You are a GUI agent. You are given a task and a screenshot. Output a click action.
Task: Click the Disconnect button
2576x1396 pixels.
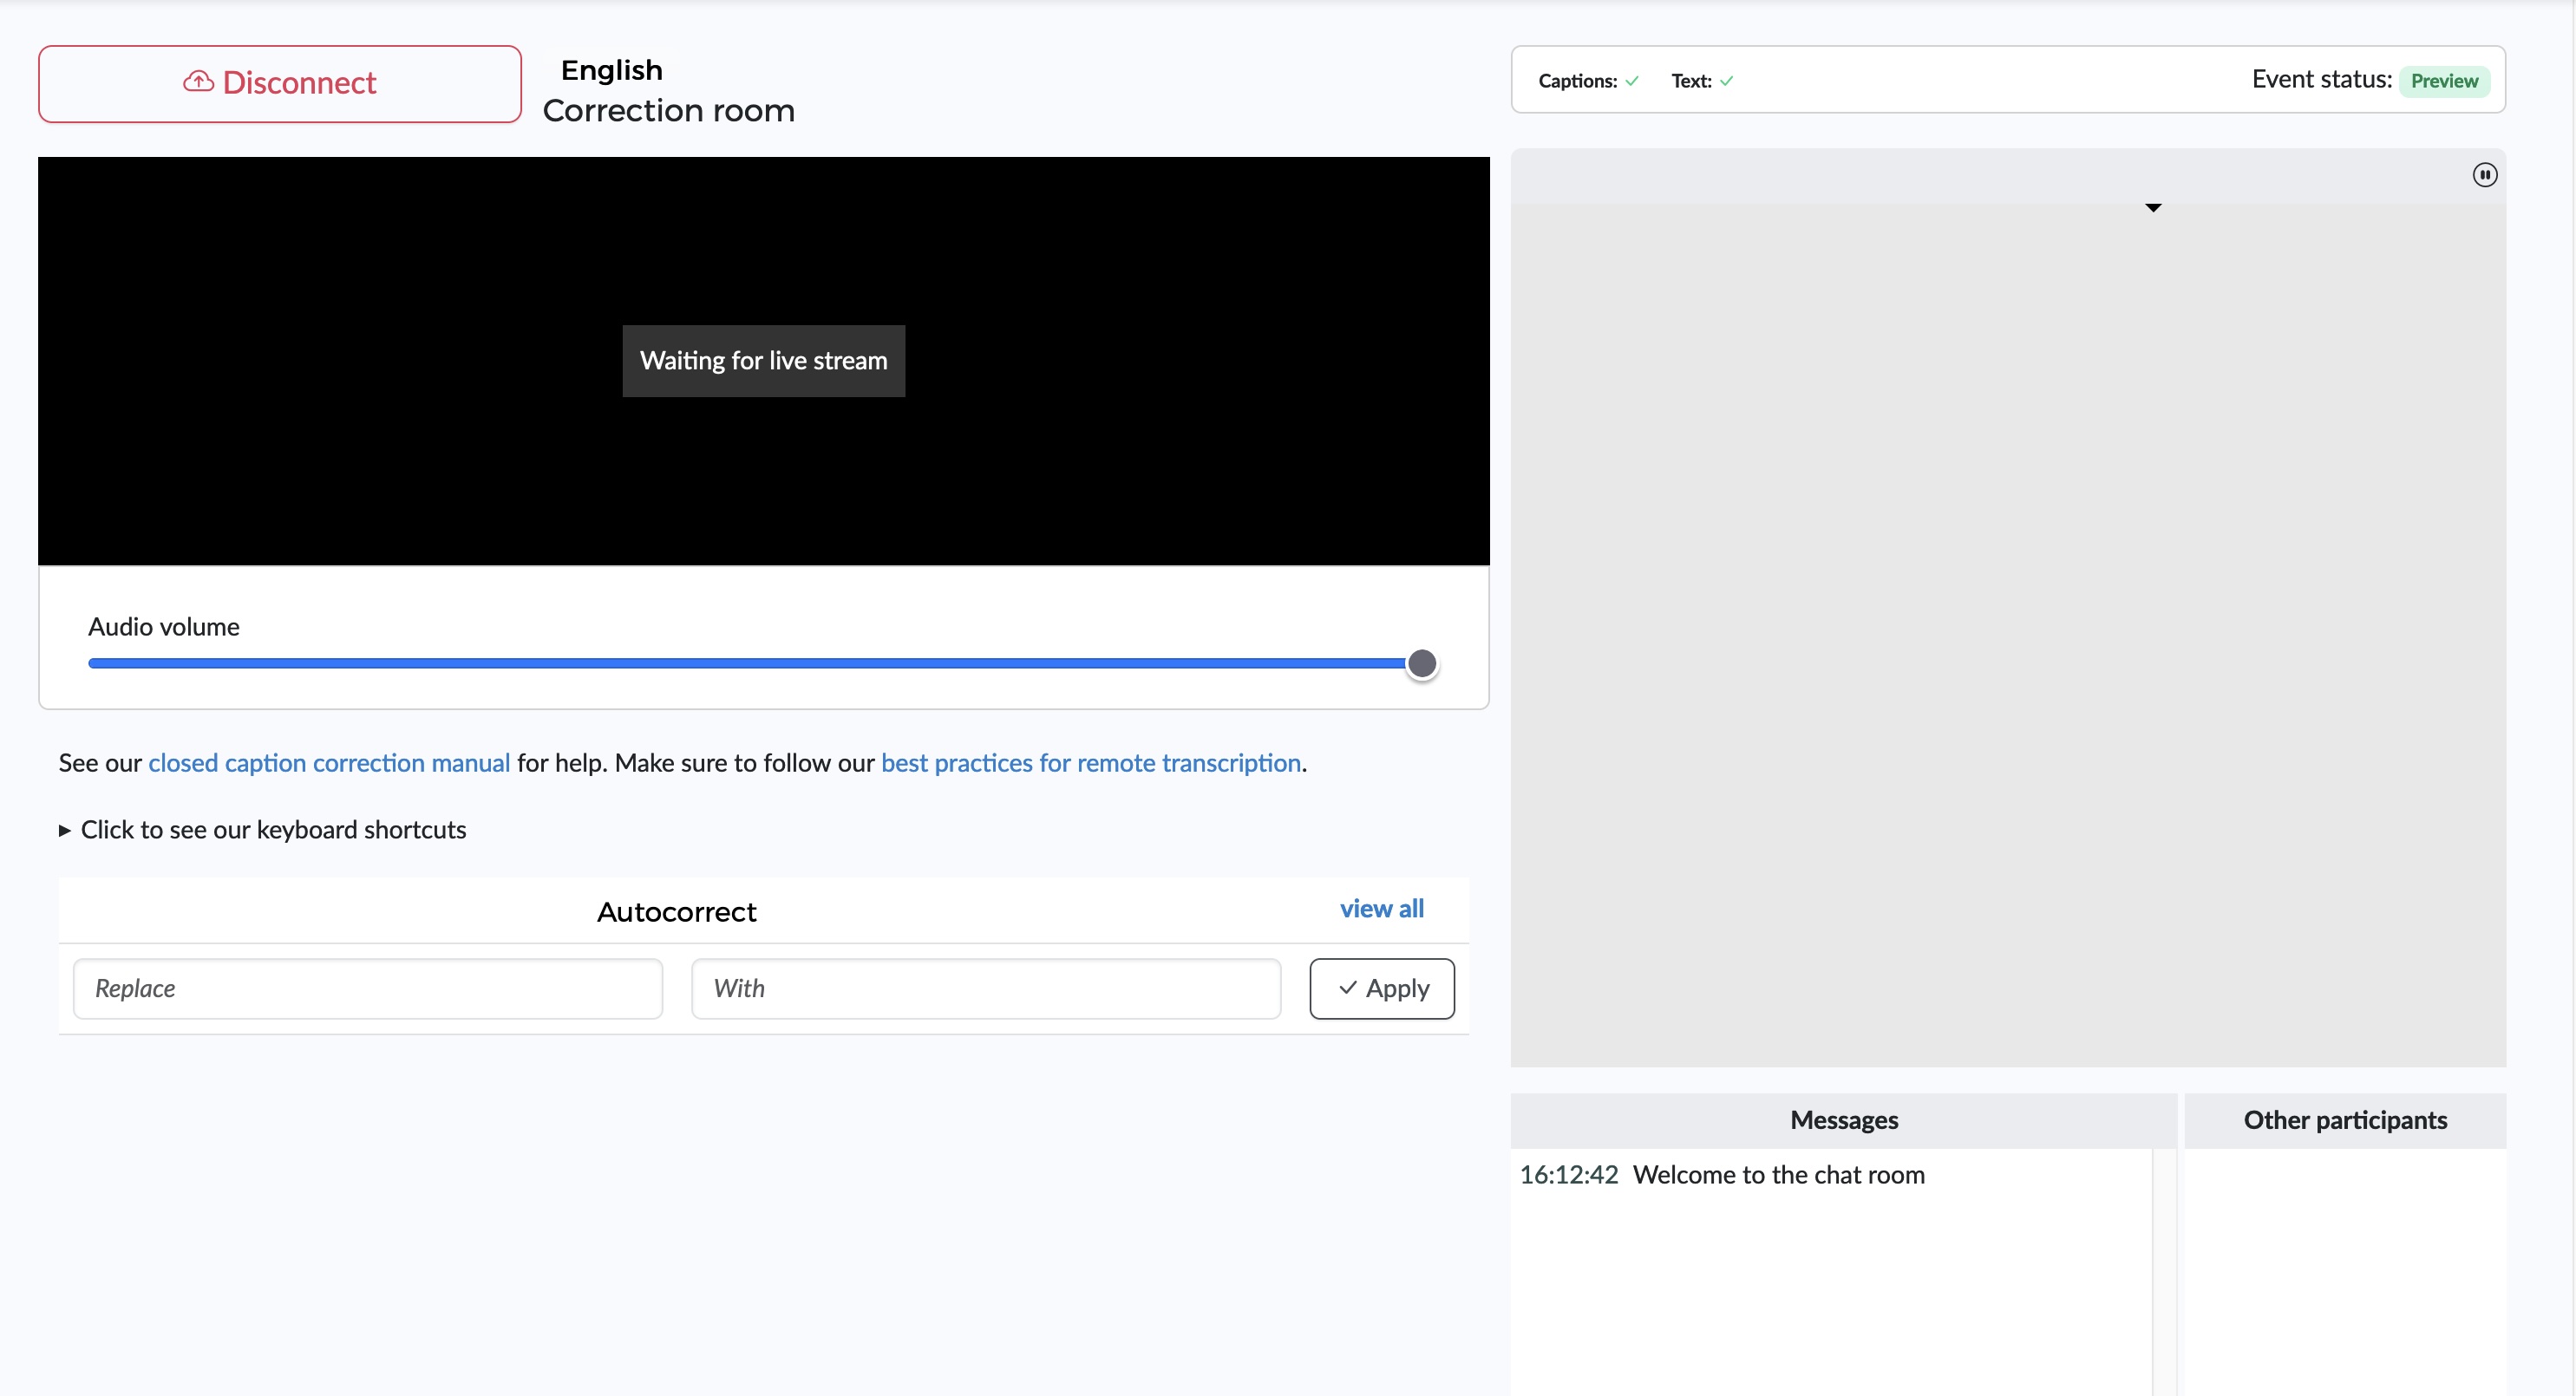point(279,84)
